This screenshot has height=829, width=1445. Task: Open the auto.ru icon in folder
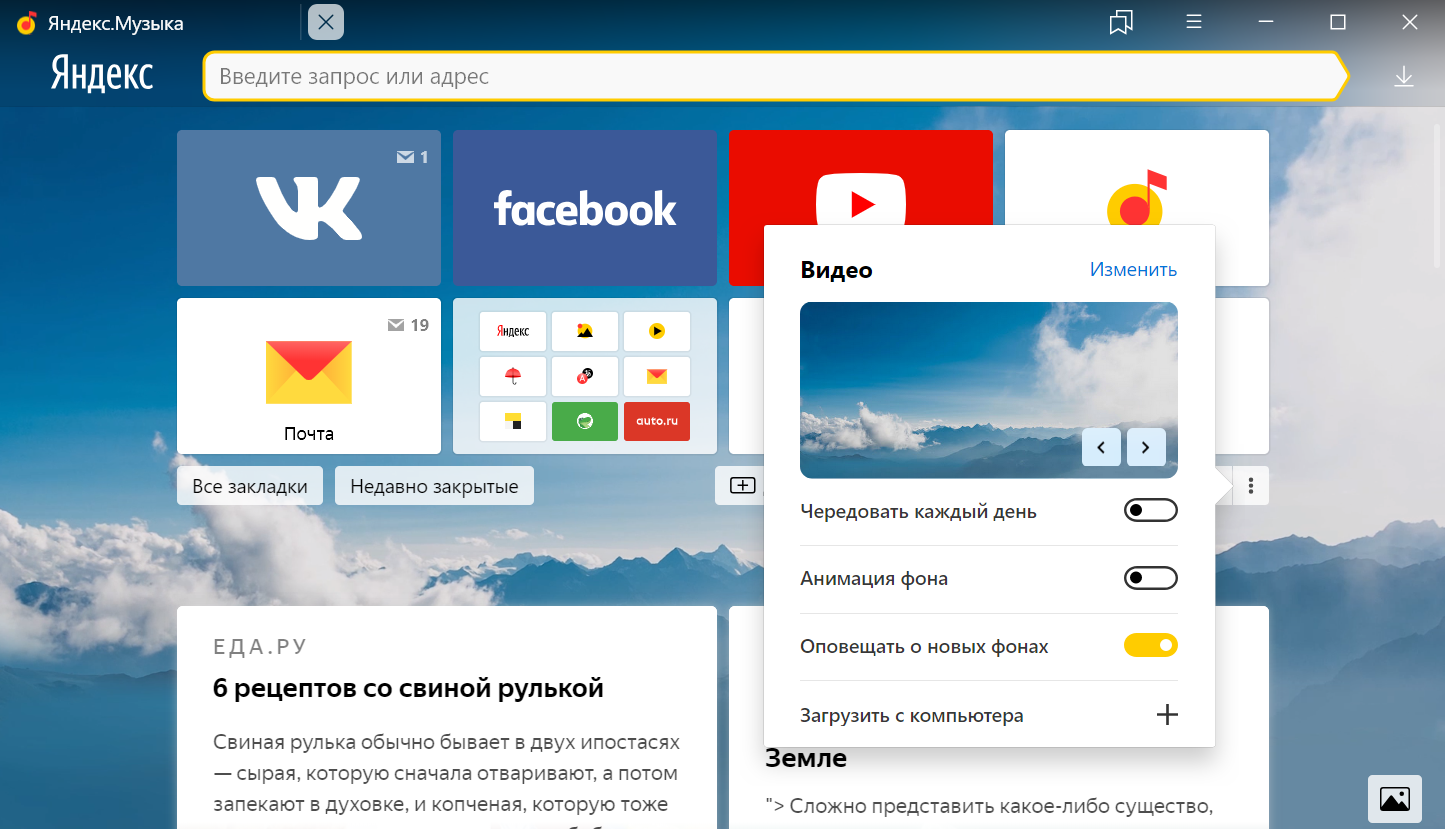(x=657, y=421)
